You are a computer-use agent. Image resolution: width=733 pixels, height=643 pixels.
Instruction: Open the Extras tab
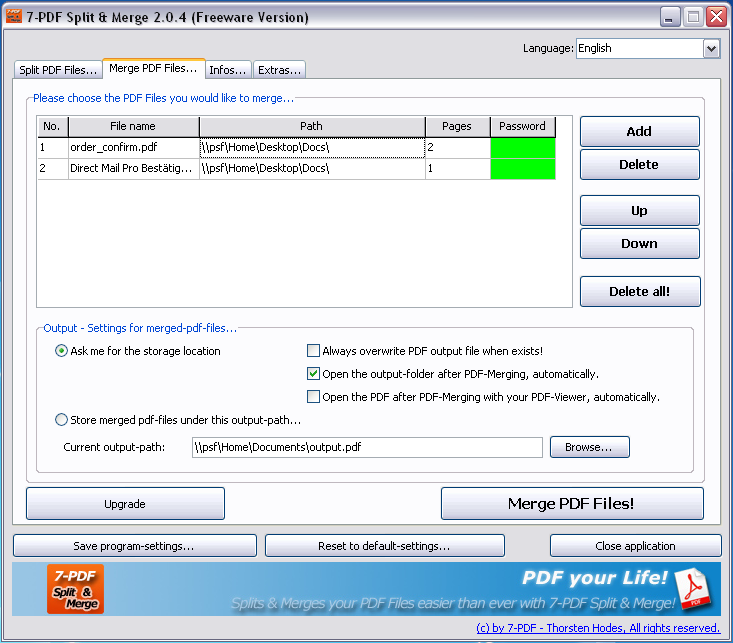280,70
